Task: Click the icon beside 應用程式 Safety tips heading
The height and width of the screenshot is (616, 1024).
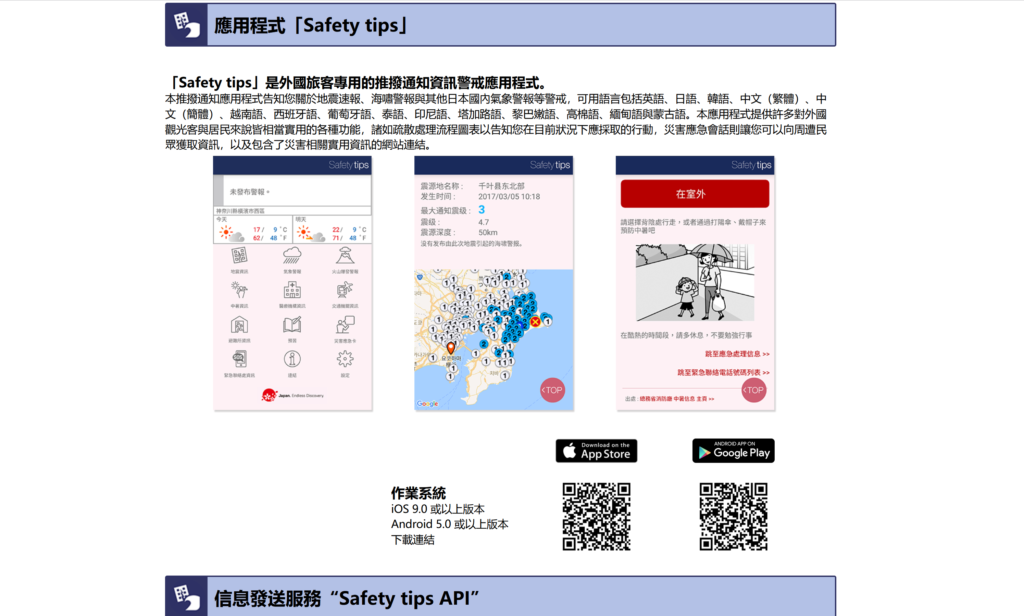Action: tap(186, 24)
